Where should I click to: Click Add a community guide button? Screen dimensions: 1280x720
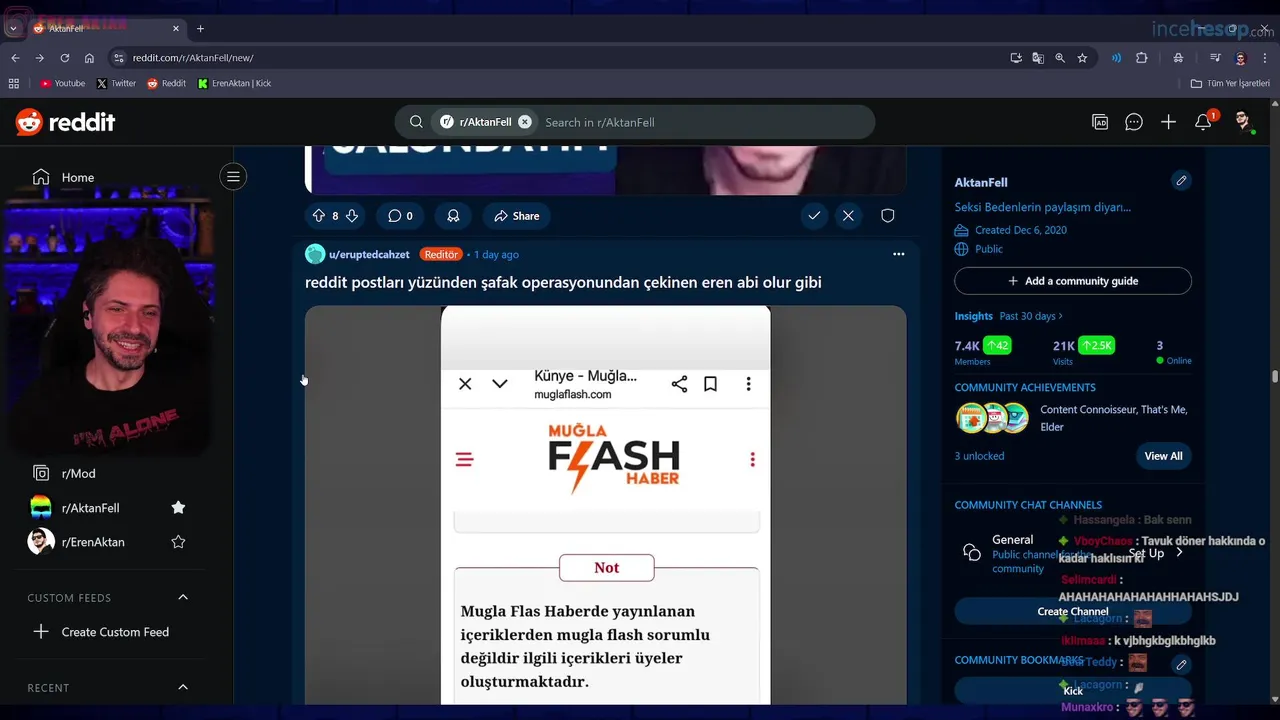pos(1073,281)
